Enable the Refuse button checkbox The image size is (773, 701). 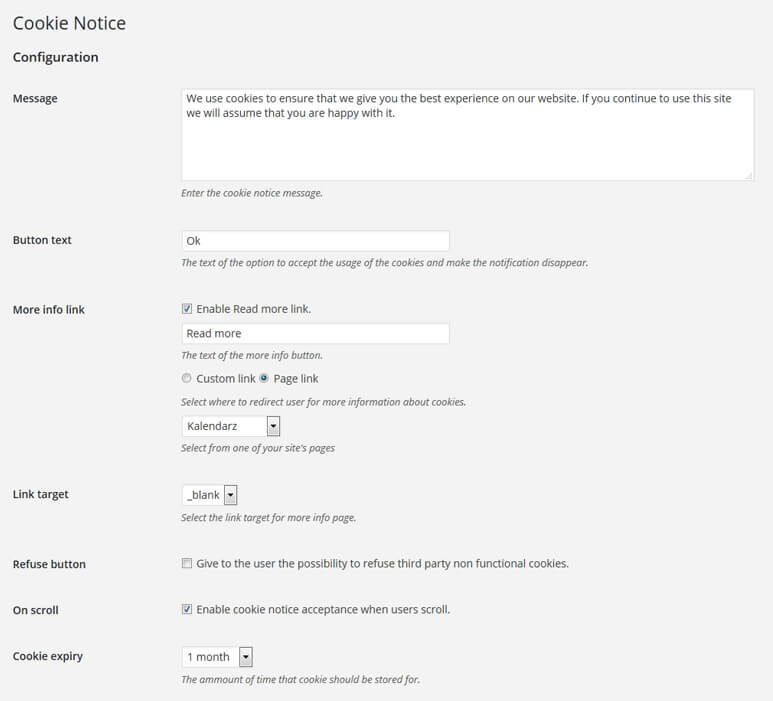(187, 563)
